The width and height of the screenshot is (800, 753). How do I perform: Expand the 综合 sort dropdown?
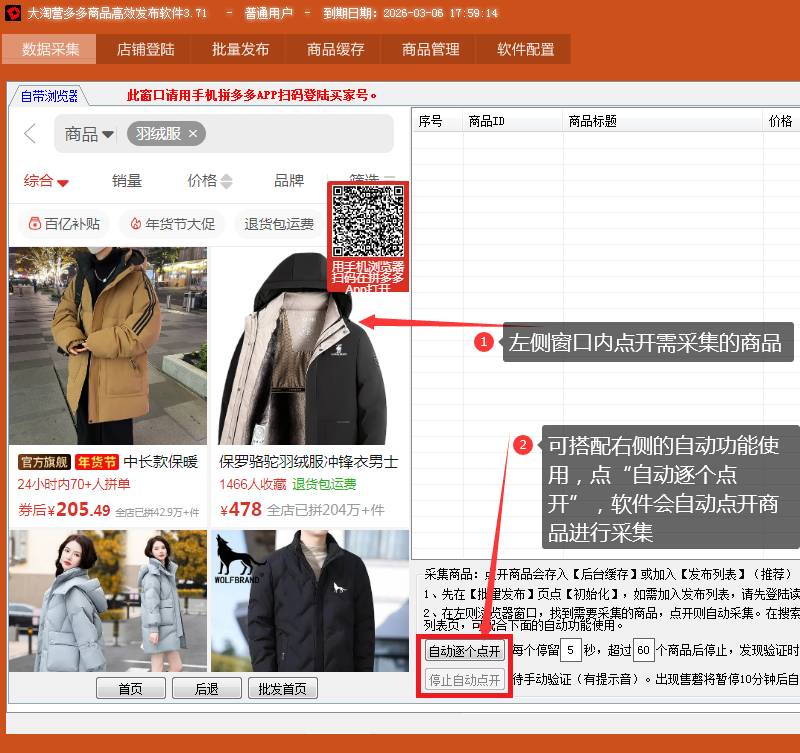tap(62, 182)
